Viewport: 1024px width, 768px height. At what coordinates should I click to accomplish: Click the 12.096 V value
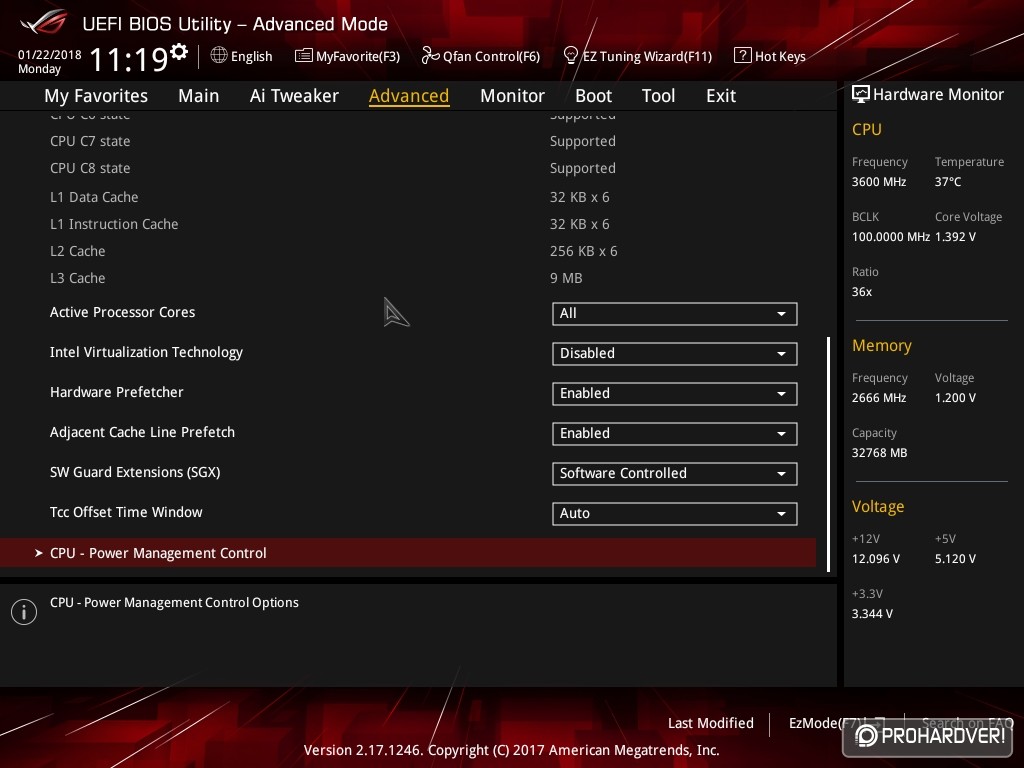(x=876, y=559)
